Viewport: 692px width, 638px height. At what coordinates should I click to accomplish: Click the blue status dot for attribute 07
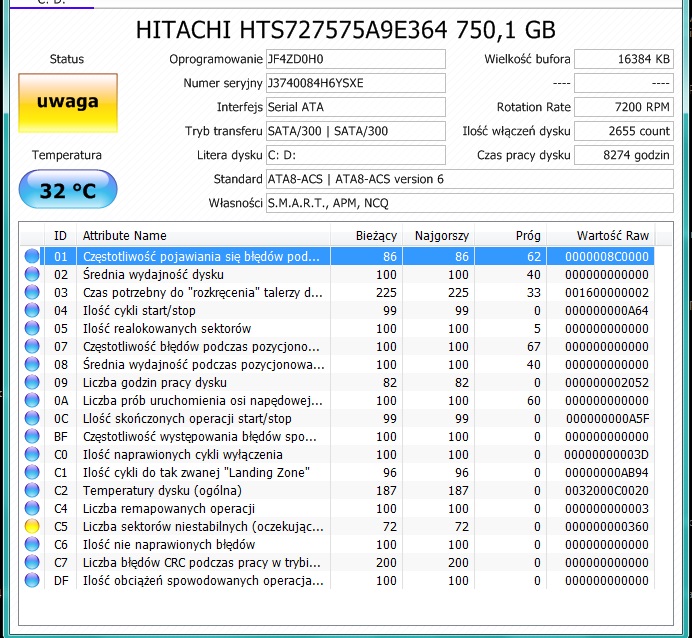[32, 346]
